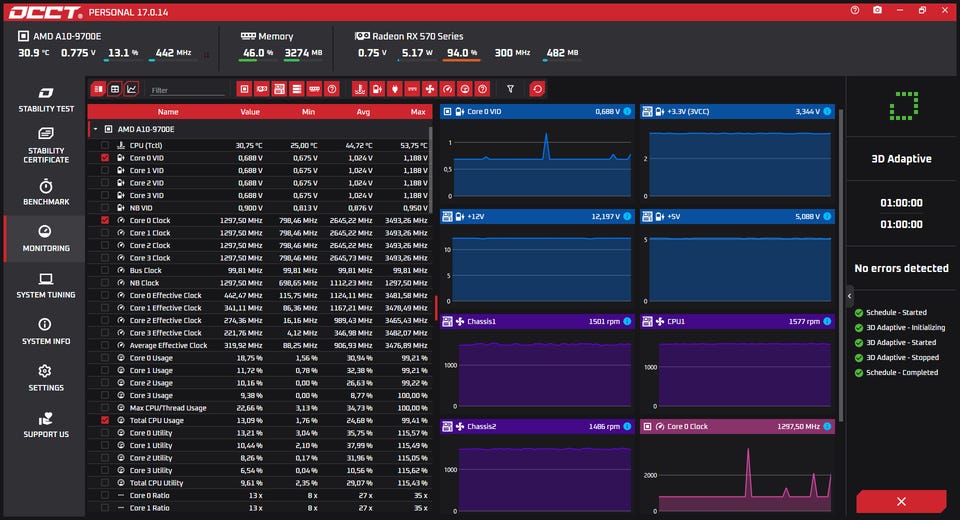The height and width of the screenshot is (520, 960).
Task: Open info for the CPU1 fan graph
Action: (827, 322)
